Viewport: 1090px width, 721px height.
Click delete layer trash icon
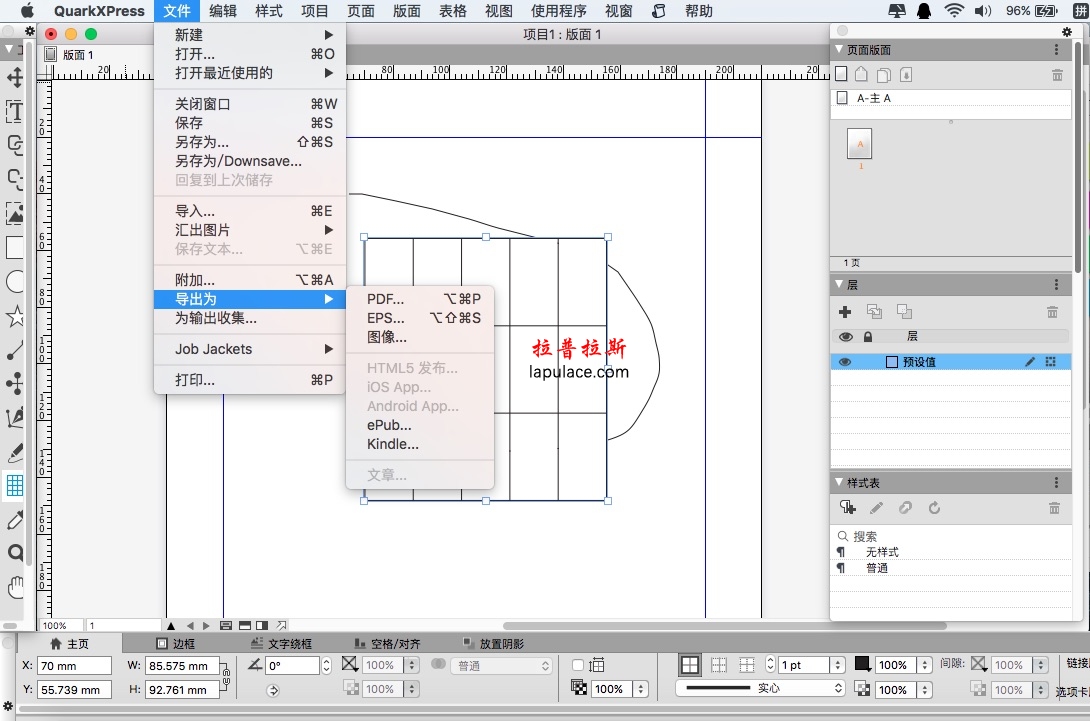click(x=1052, y=312)
